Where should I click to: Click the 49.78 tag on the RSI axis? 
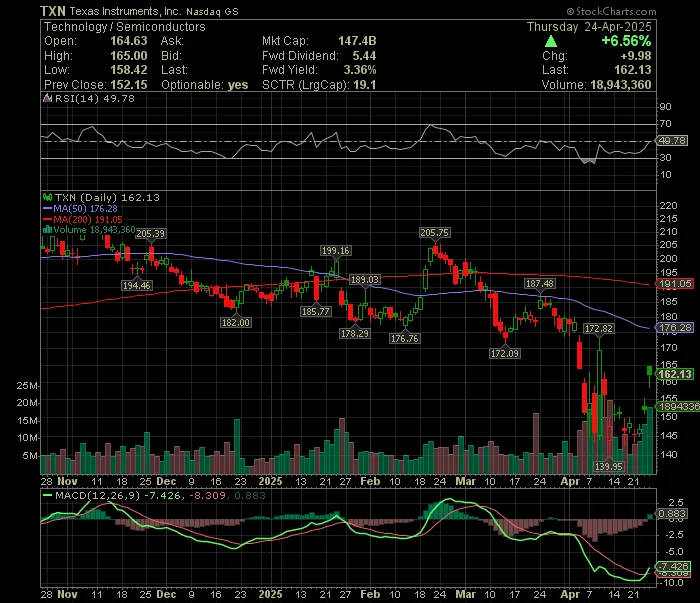(x=673, y=141)
